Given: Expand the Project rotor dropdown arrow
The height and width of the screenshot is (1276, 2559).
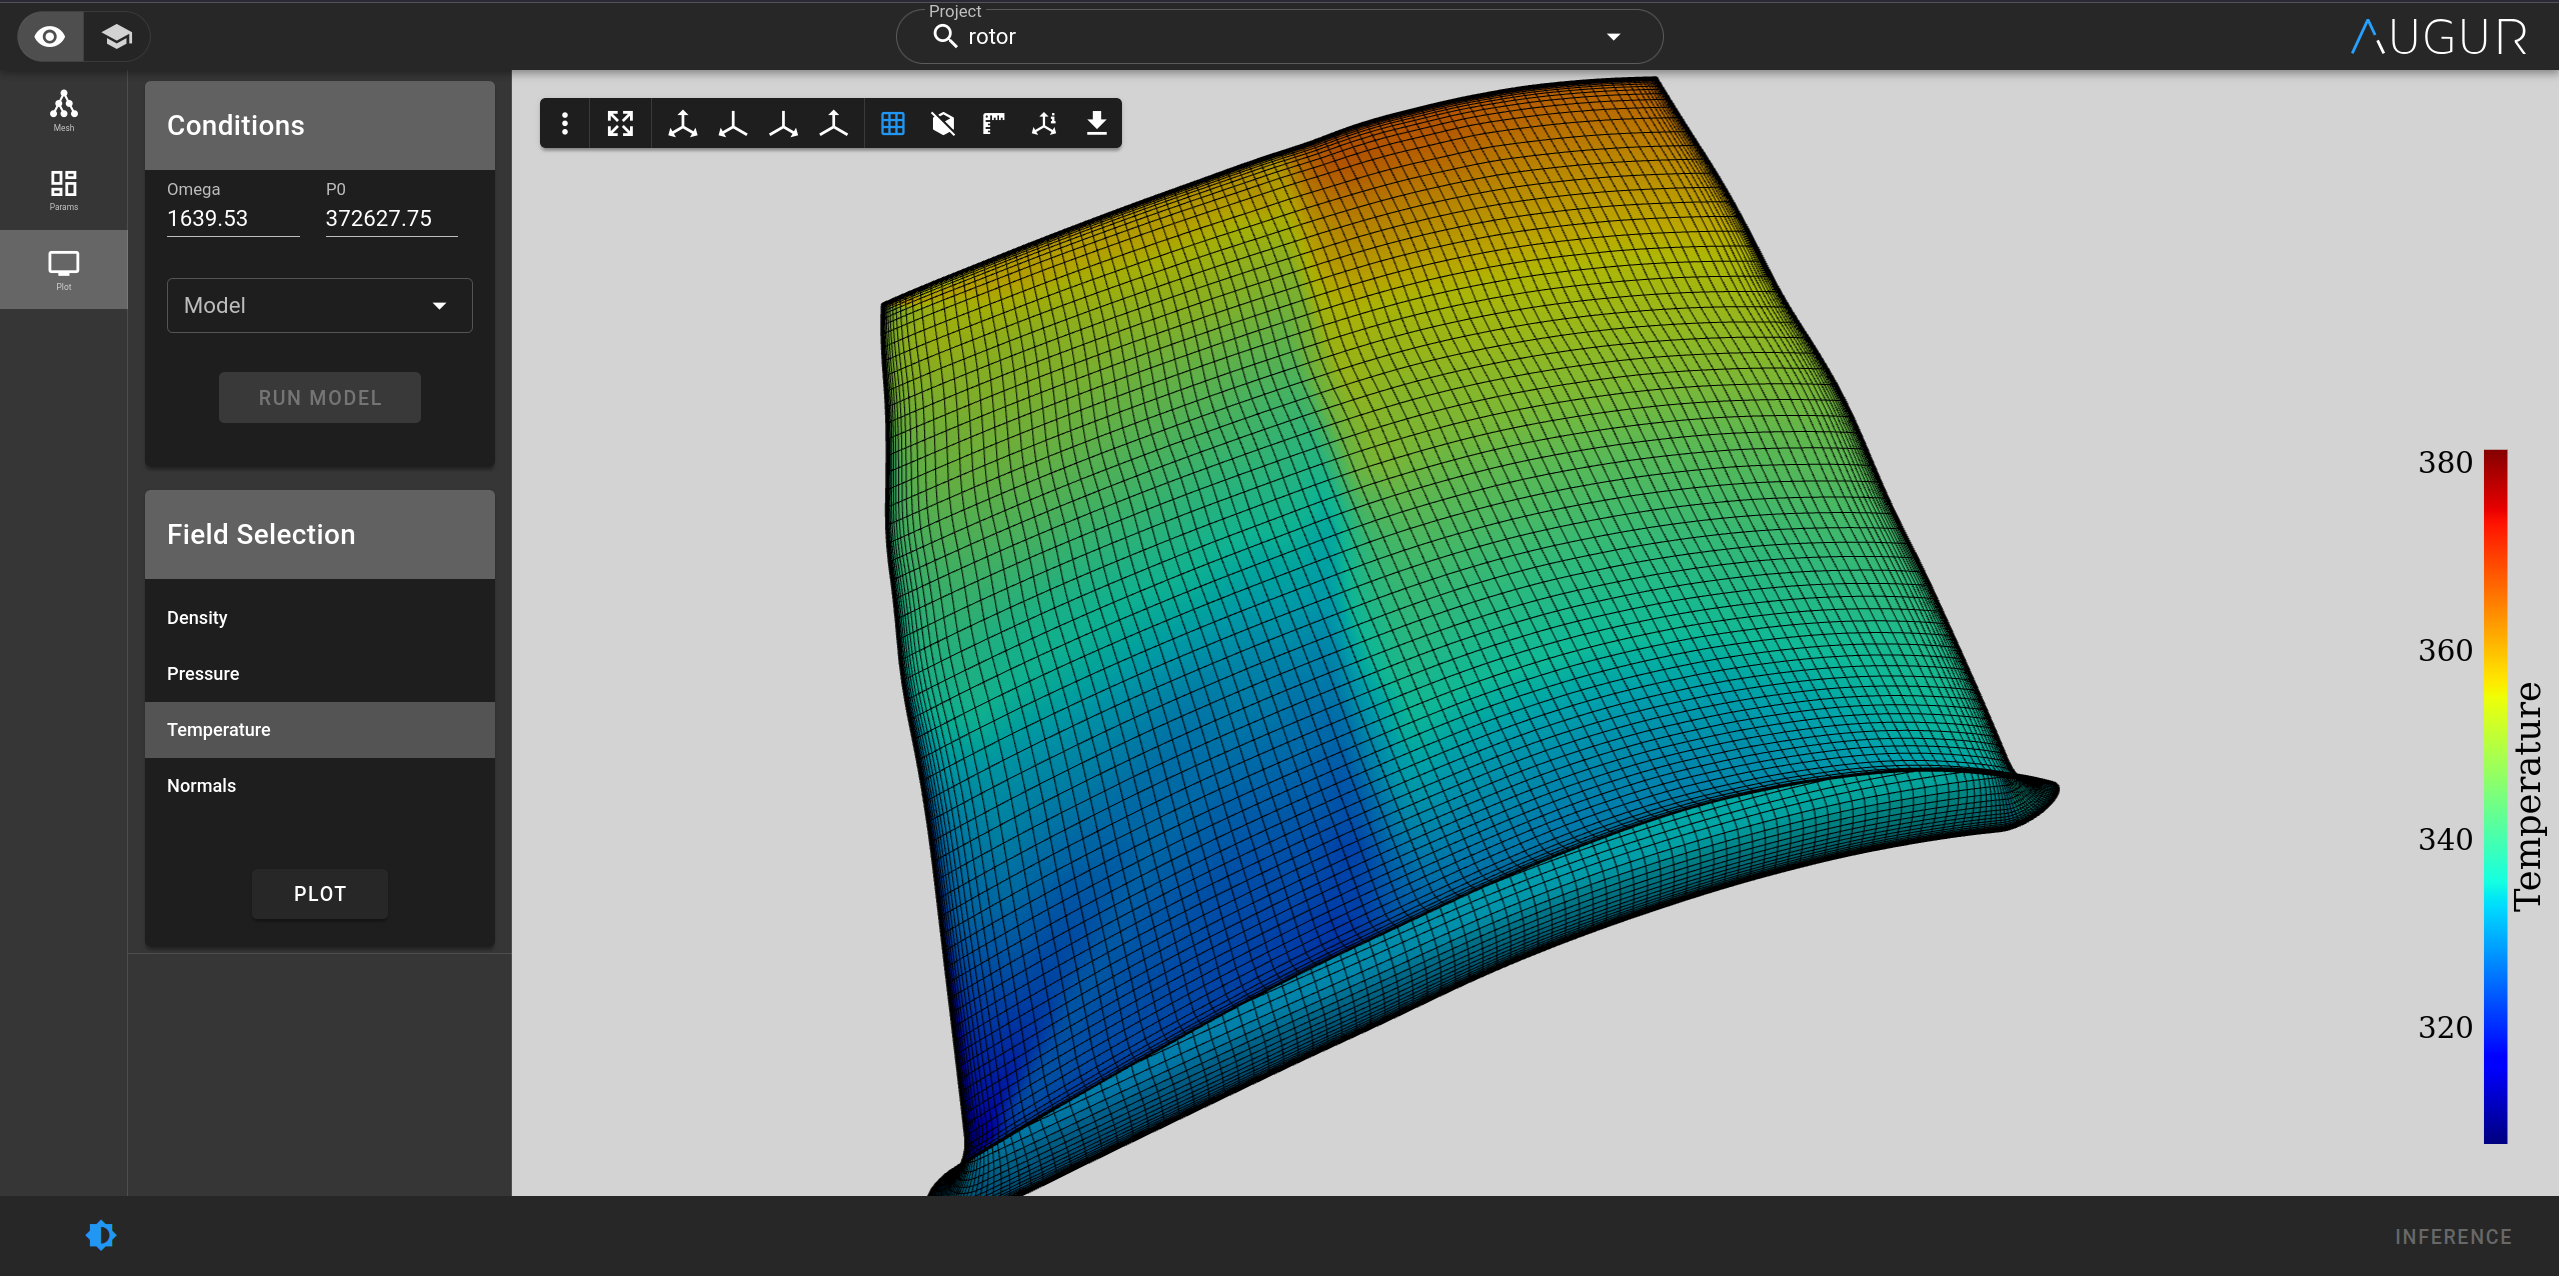Looking at the screenshot, I should point(1612,37).
